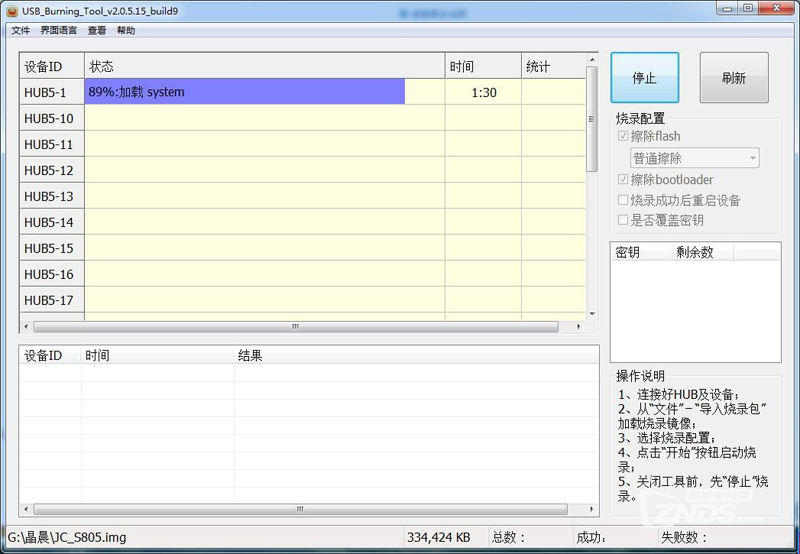Click results list horizontal scroll left arrow
800x554 pixels.
click(x=27, y=509)
